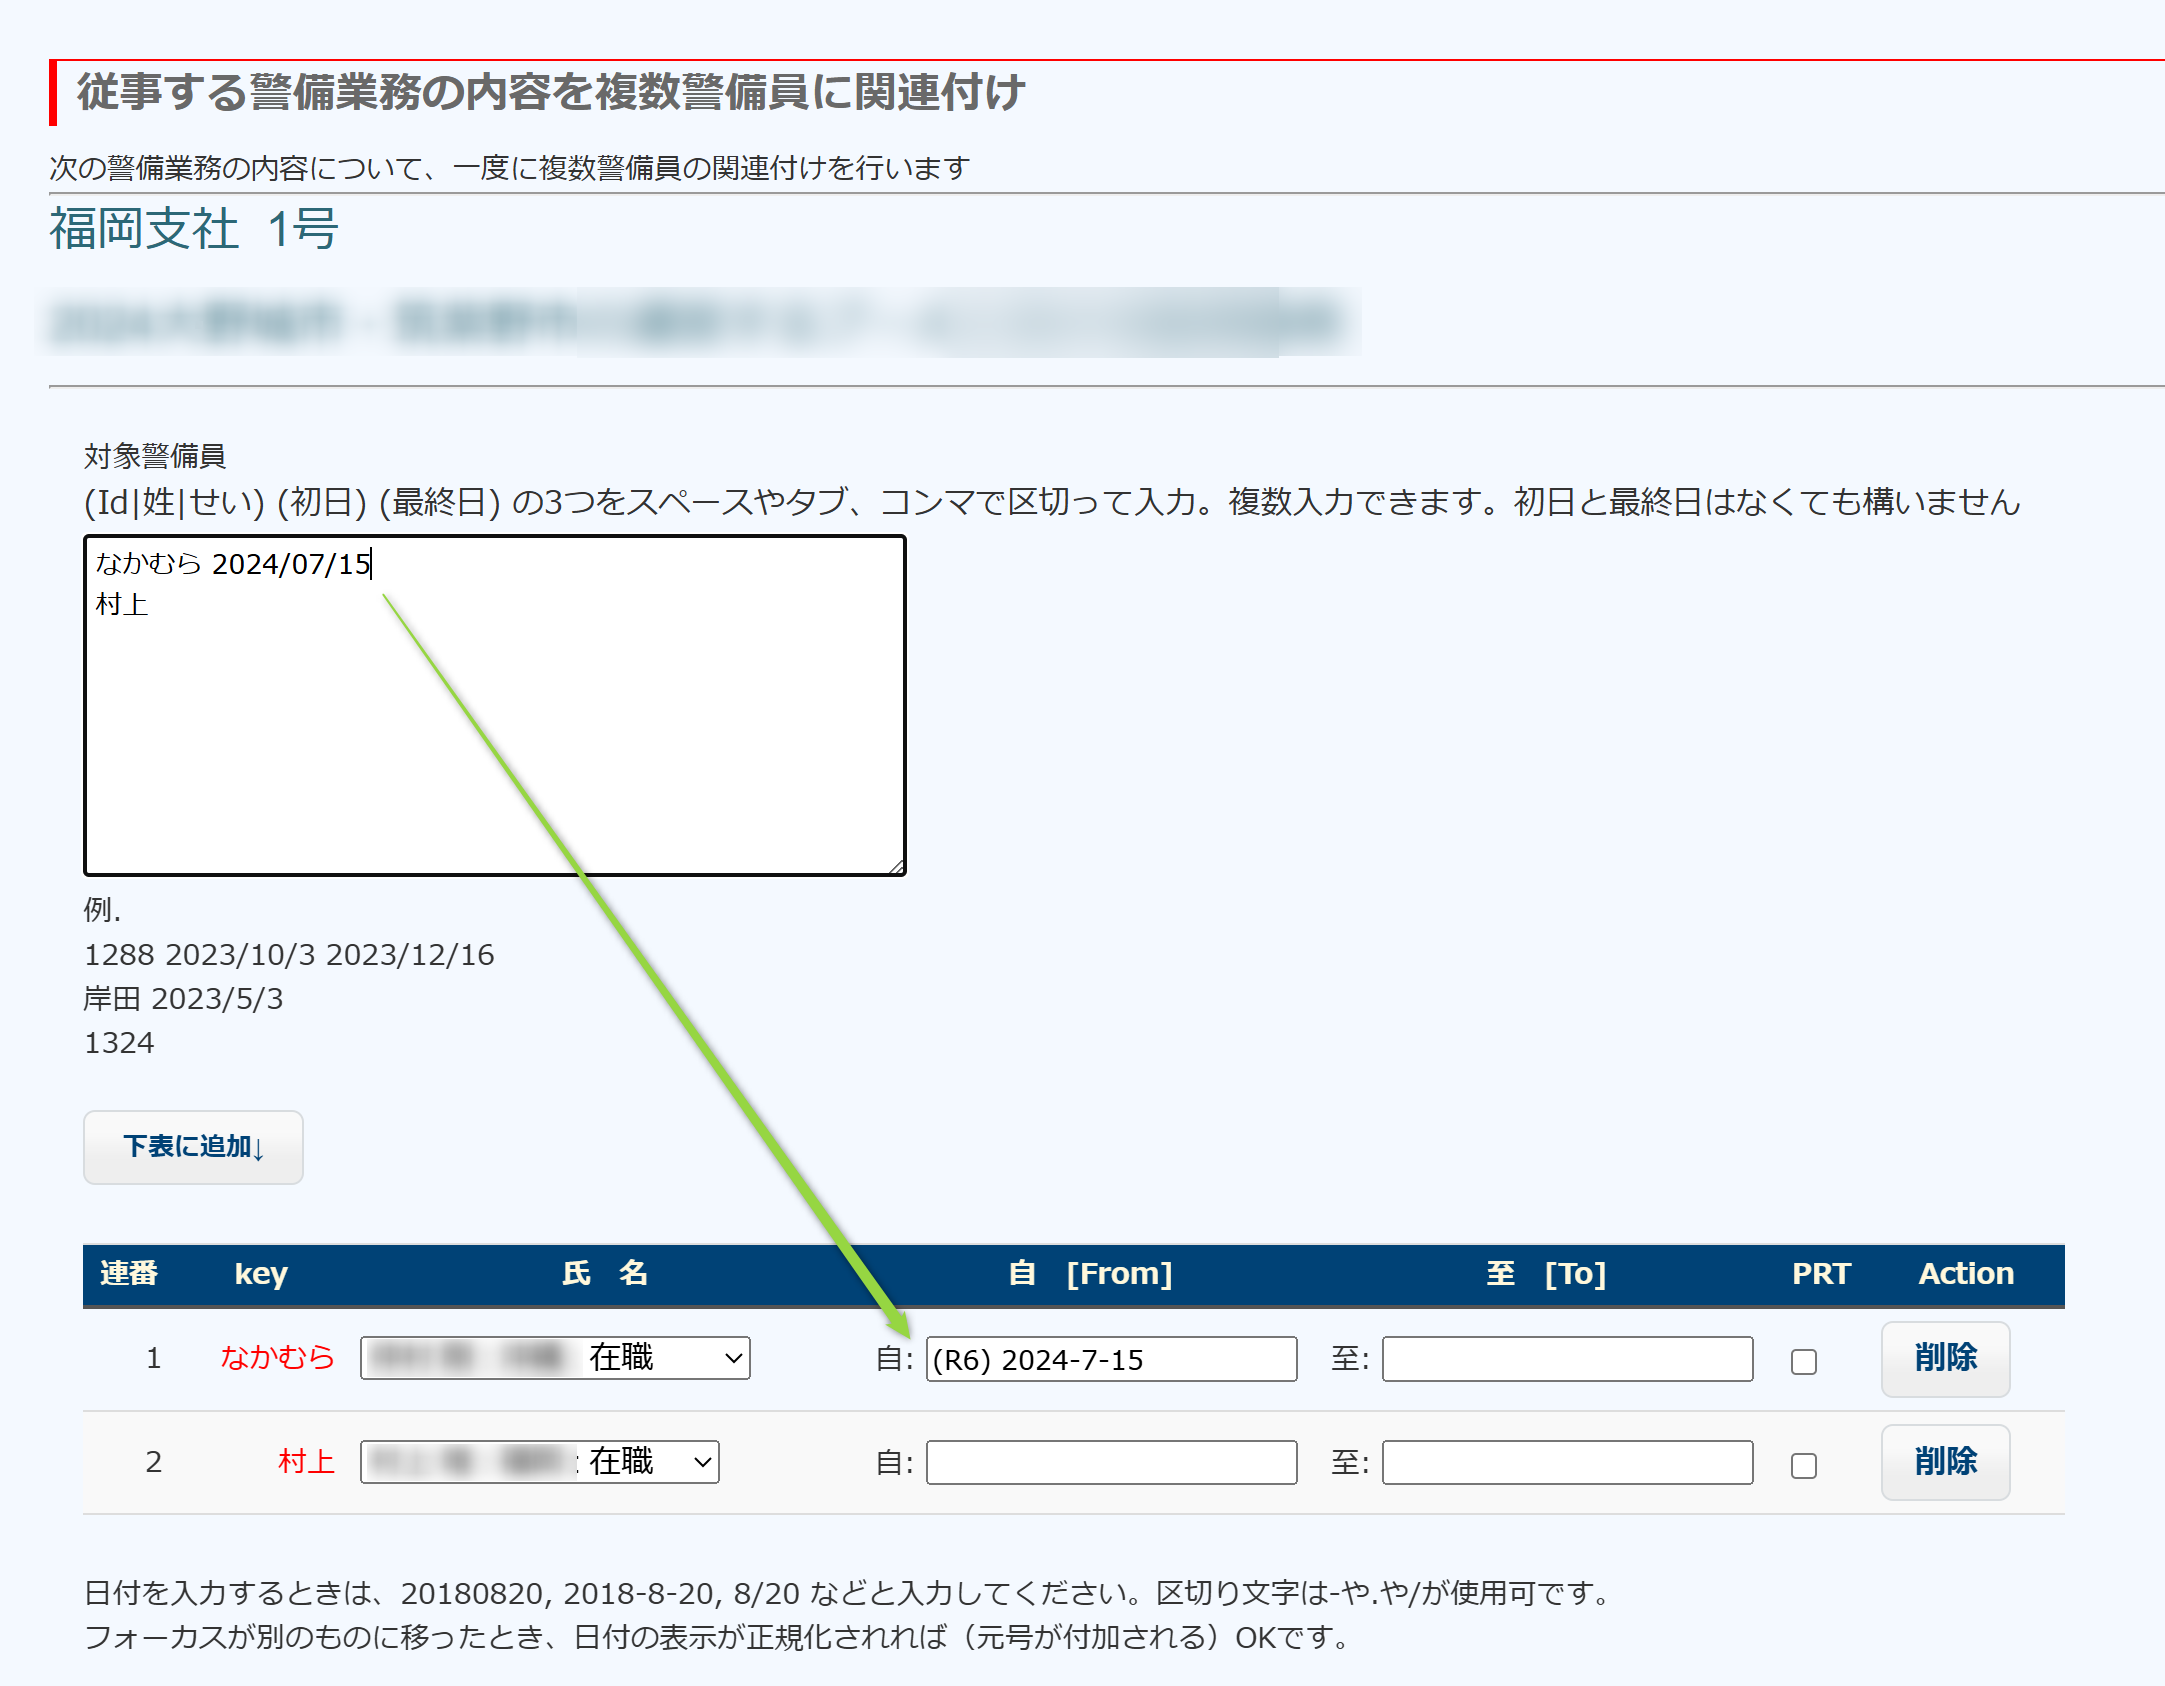The height and width of the screenshot is (1686, 2165).
Task: Click the 村上 key in row 2
Action: pyautogui.click(x=305, y=1462)
